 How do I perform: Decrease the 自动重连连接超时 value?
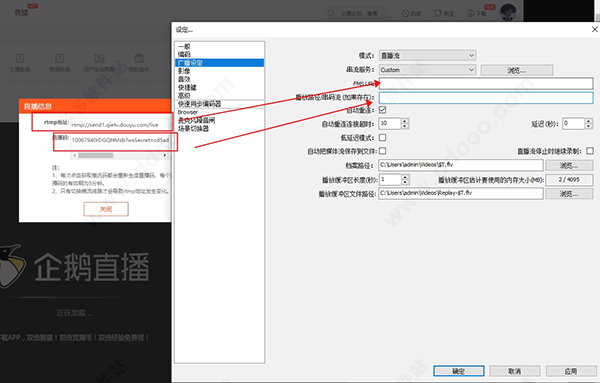(405, 126)
